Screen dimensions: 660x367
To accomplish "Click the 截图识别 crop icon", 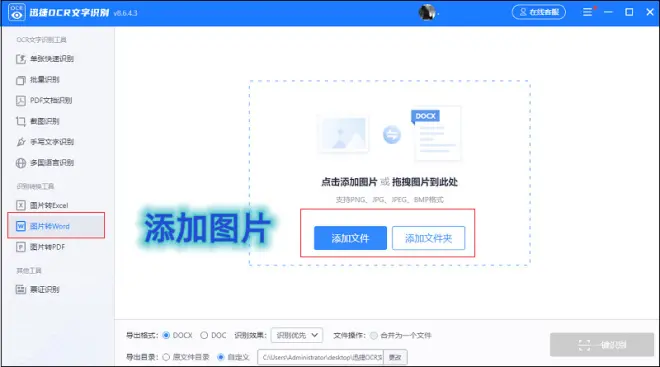I will point(21,121).
